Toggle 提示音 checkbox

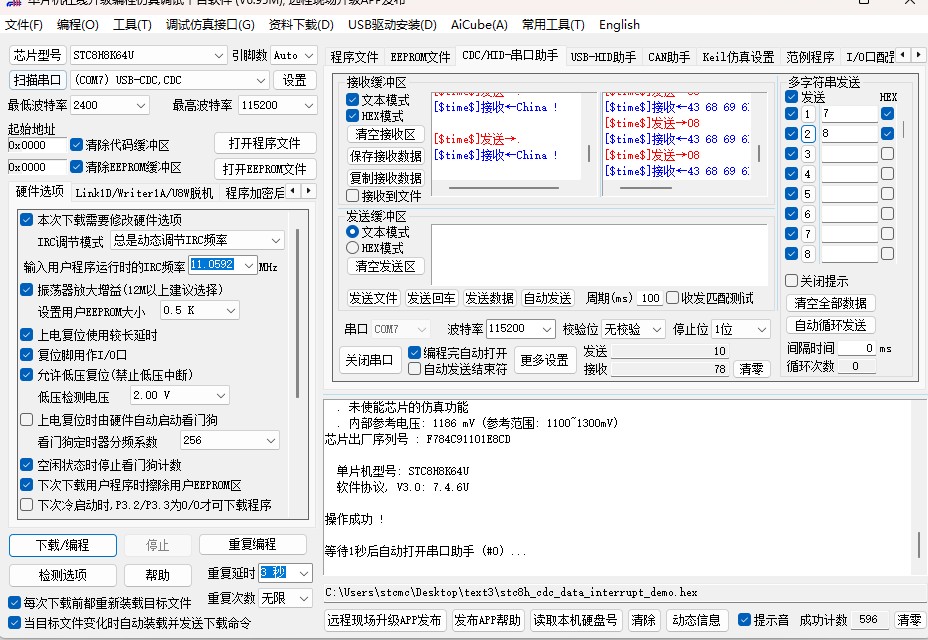coord(745,620)
